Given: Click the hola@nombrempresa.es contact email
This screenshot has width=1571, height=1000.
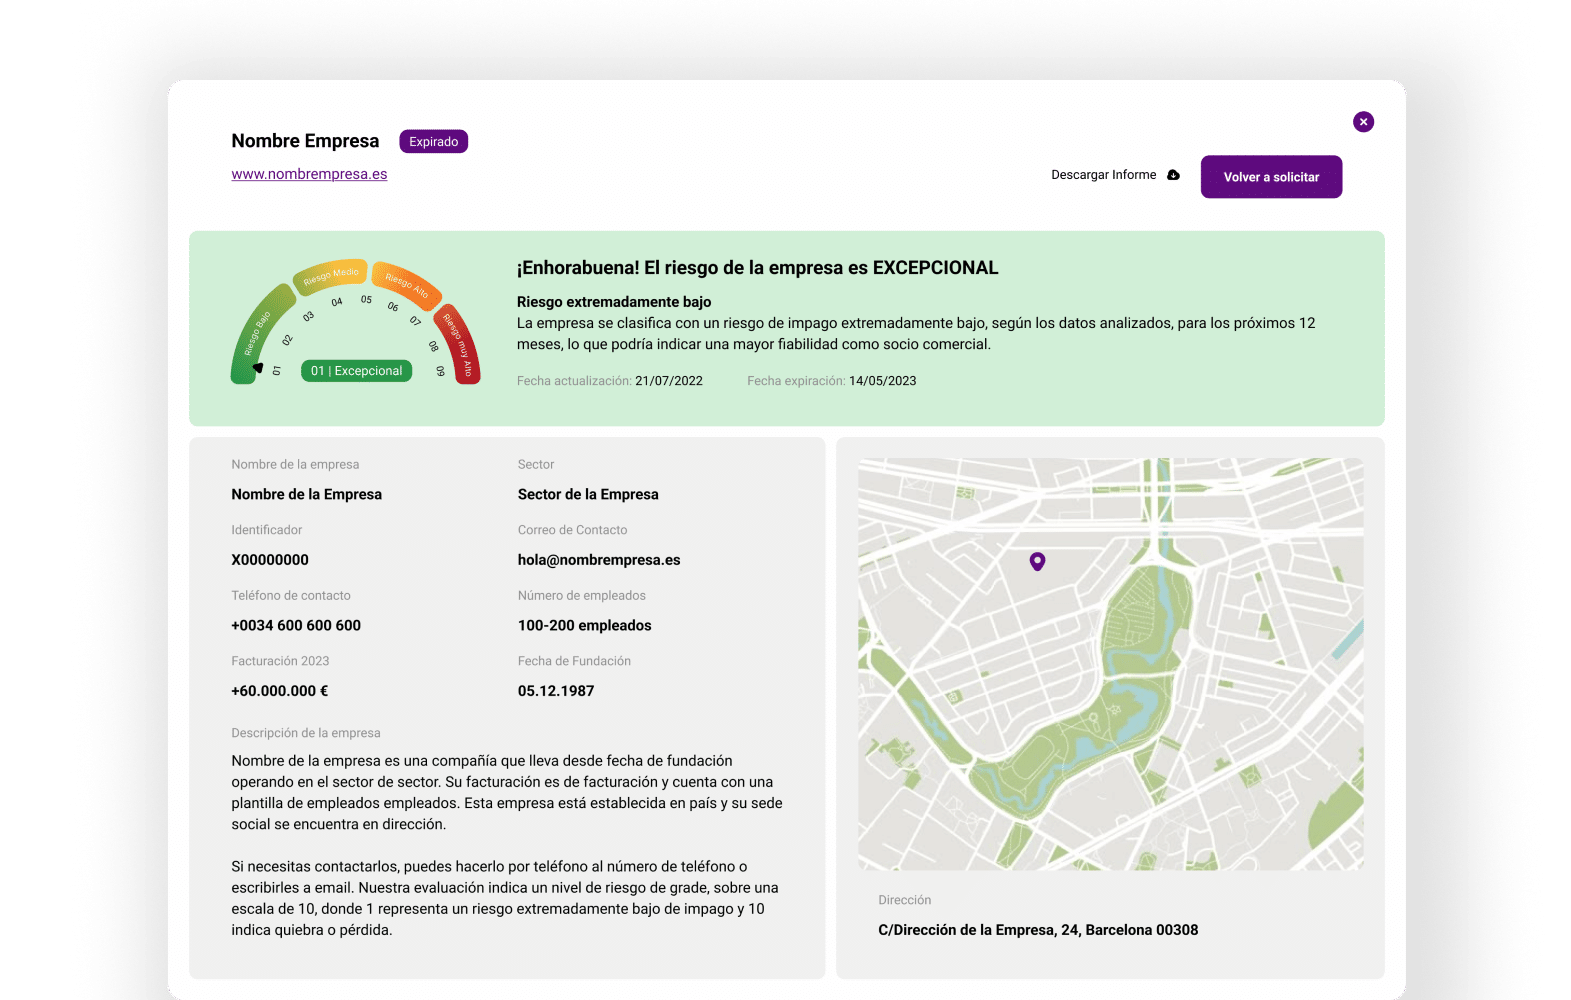Looking at the screenshot, I should coord(598,560).
